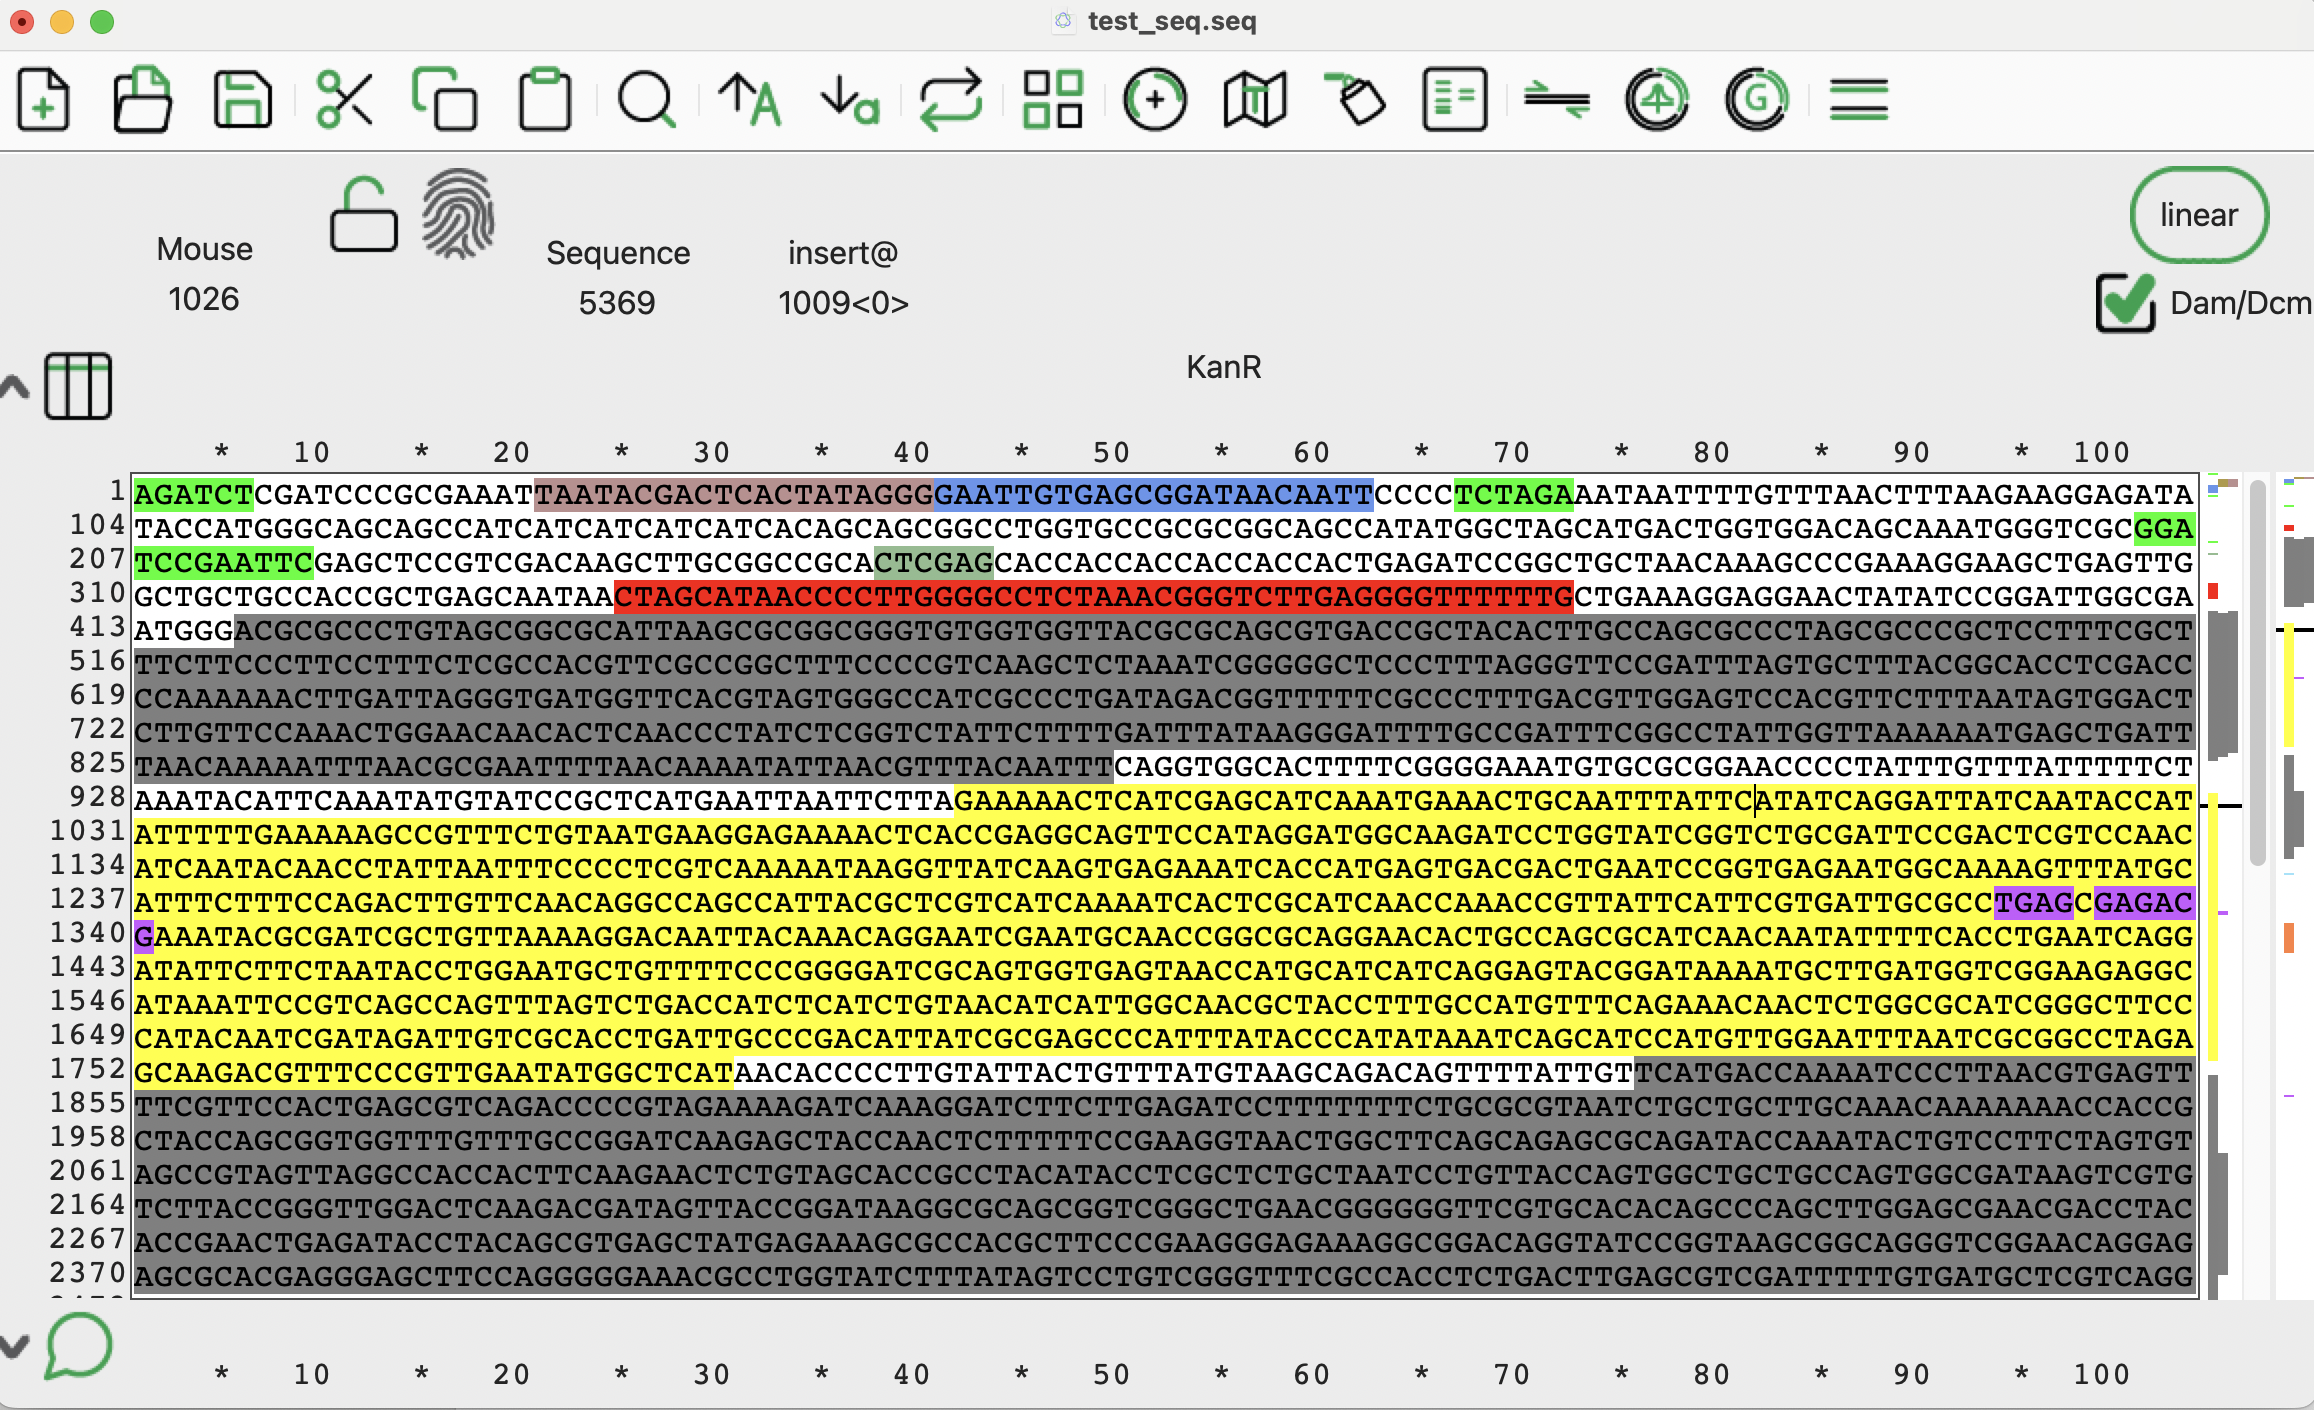Open the three-lines menu icon
This screenshot has height=1410, width=2314.
1859,99
